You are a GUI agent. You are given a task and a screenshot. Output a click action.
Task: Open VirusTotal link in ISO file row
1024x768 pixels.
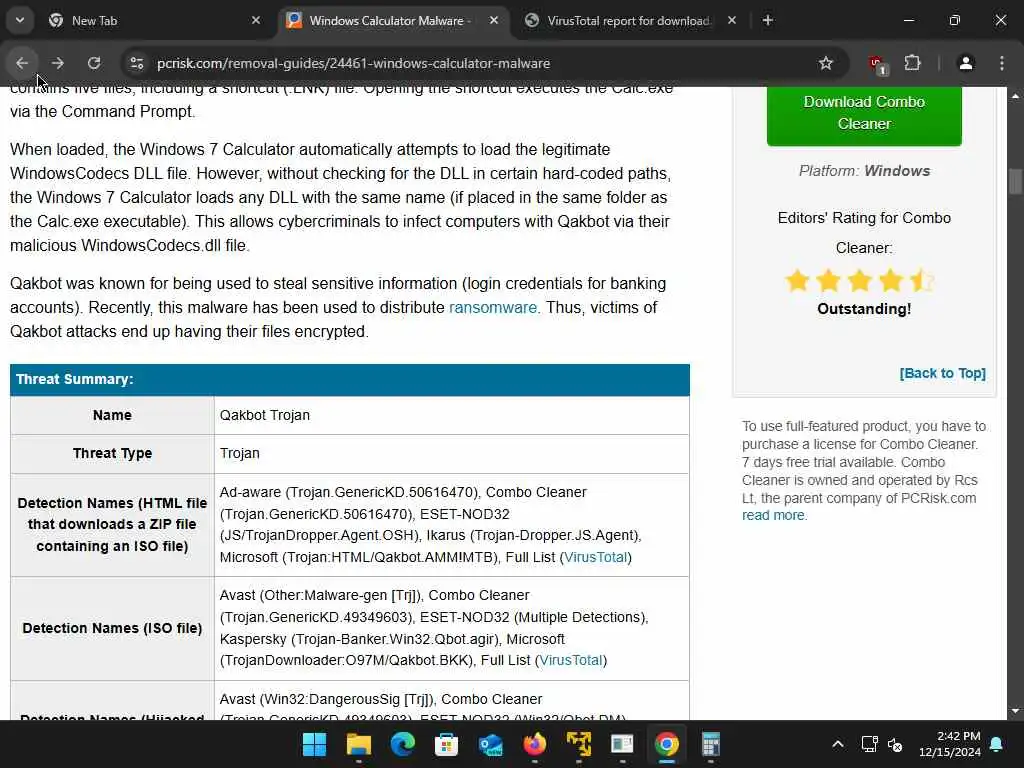coord(571,660)
